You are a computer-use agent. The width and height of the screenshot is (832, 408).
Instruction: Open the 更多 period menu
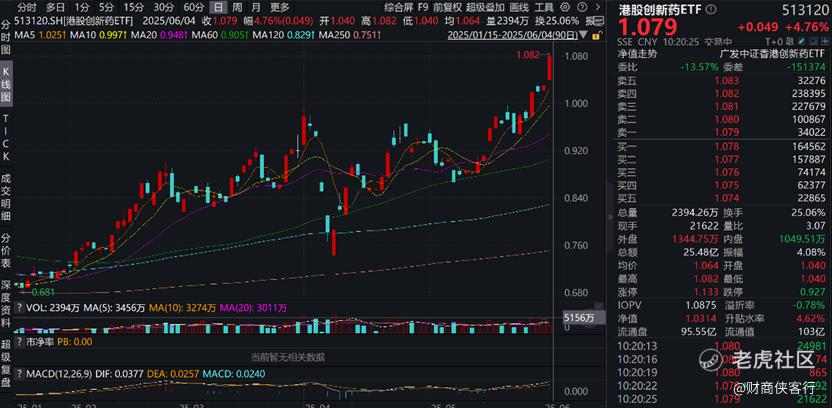[x=280, y=7]
